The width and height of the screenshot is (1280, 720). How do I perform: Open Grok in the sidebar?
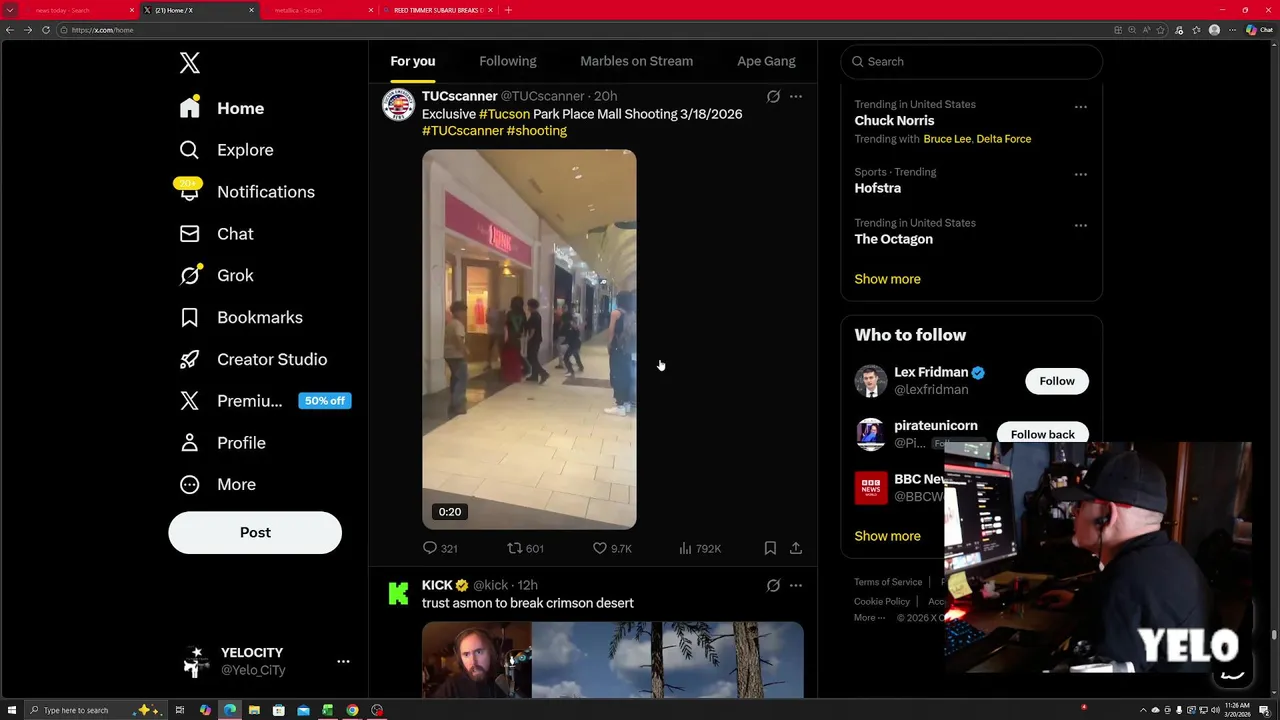coord(217,275)
